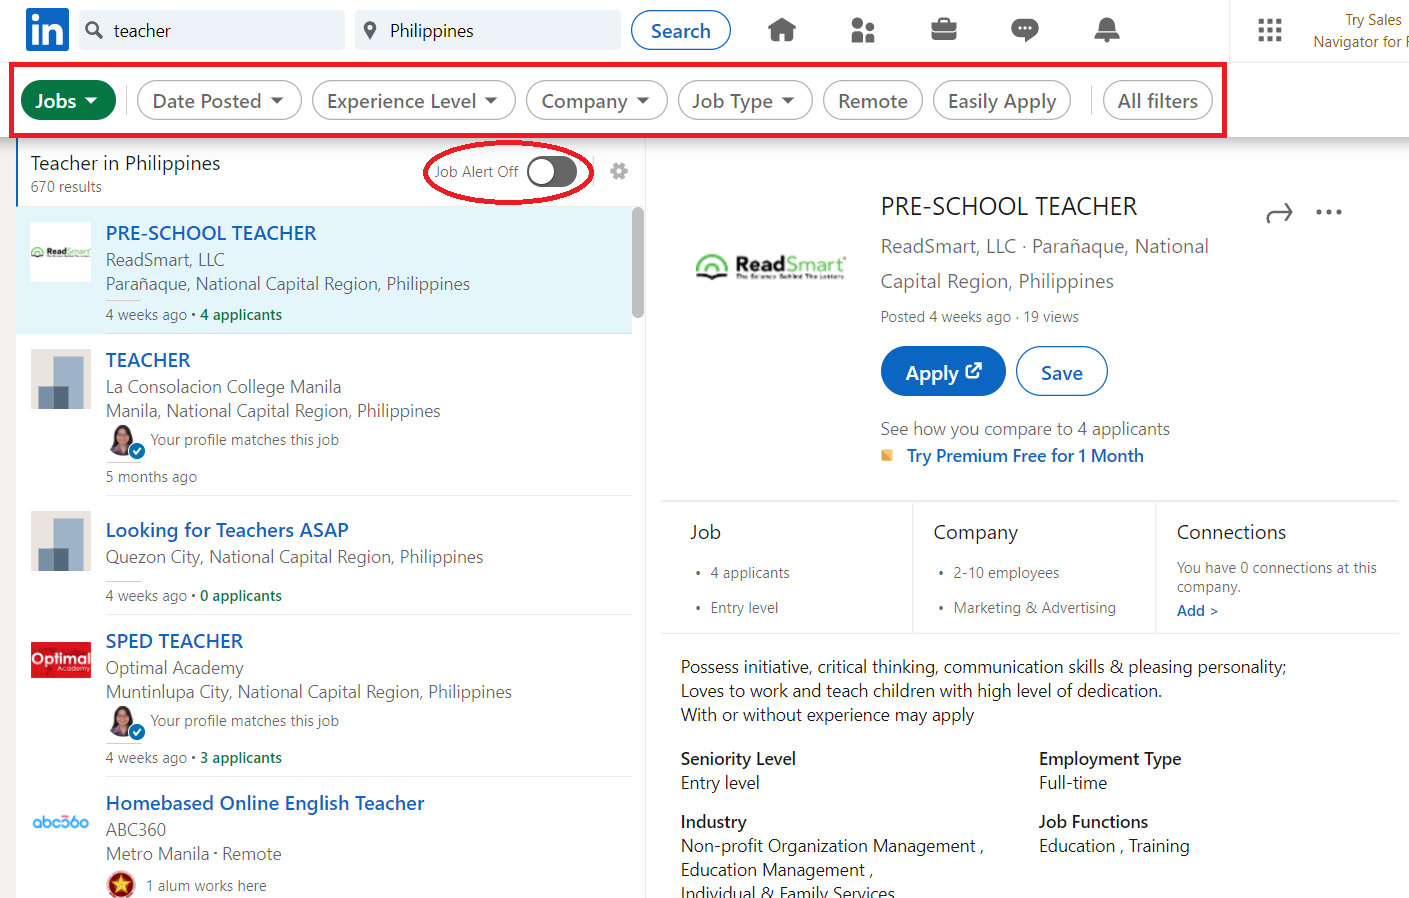Click the LinkedIn logo
The height and width of the screenshot is (898, 1409).
(x=47, y=30)
